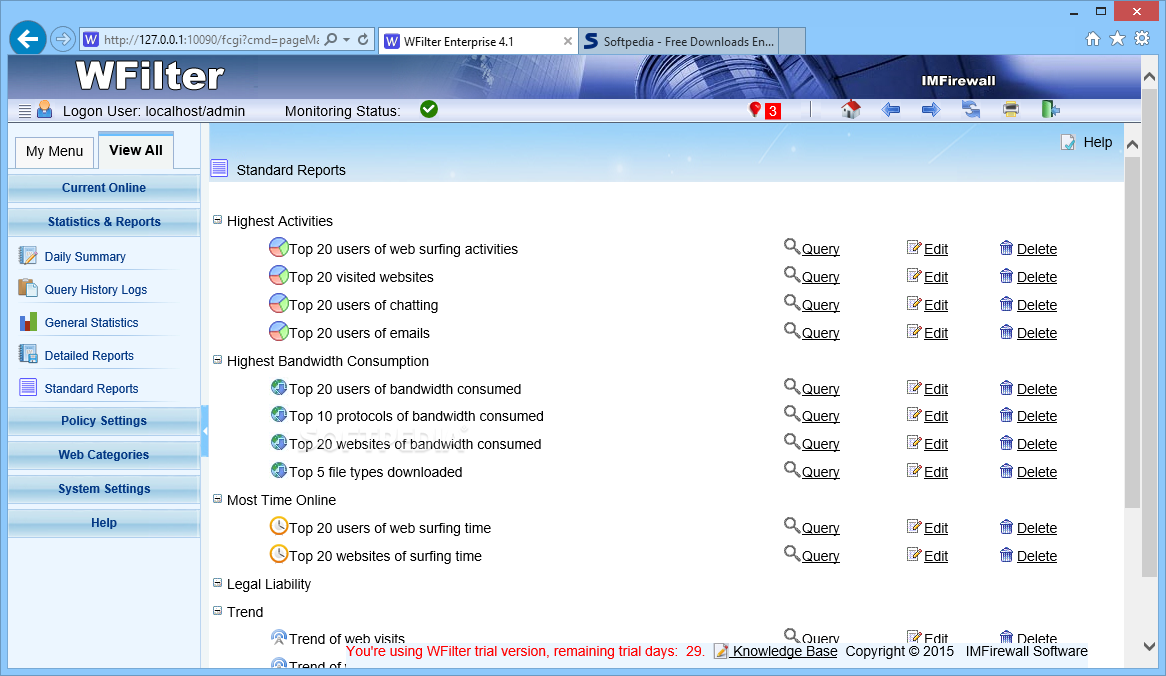Viewport: 1166px width, 676px height.
Task: Go to home page via house icon
Action: click(x=851, y=110)
